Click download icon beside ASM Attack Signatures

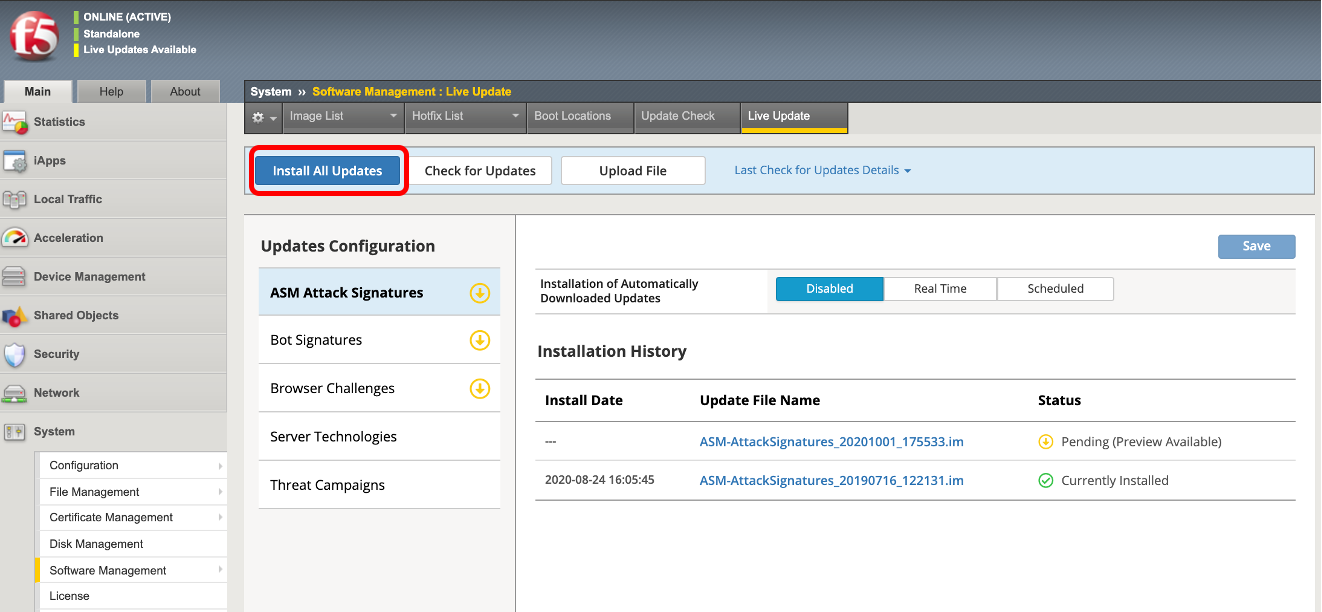pyautogui.click(x=480, y=293)
